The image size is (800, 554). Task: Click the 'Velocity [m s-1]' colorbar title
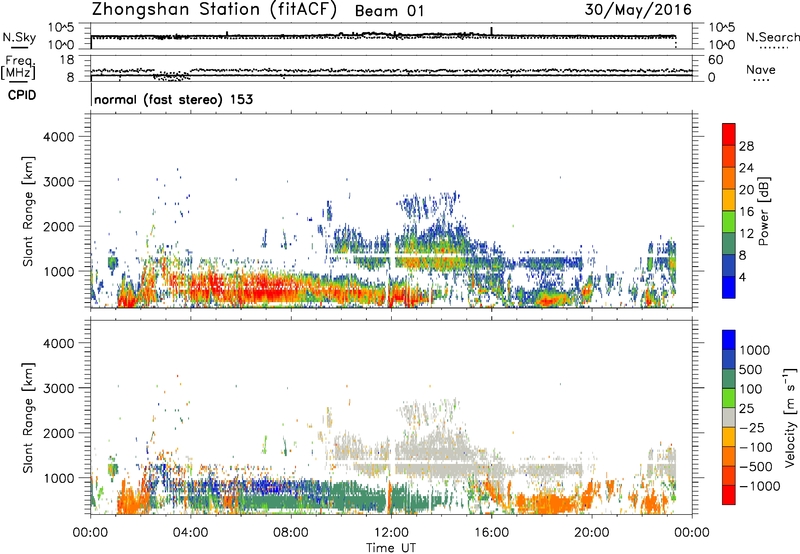coord(790,417)
